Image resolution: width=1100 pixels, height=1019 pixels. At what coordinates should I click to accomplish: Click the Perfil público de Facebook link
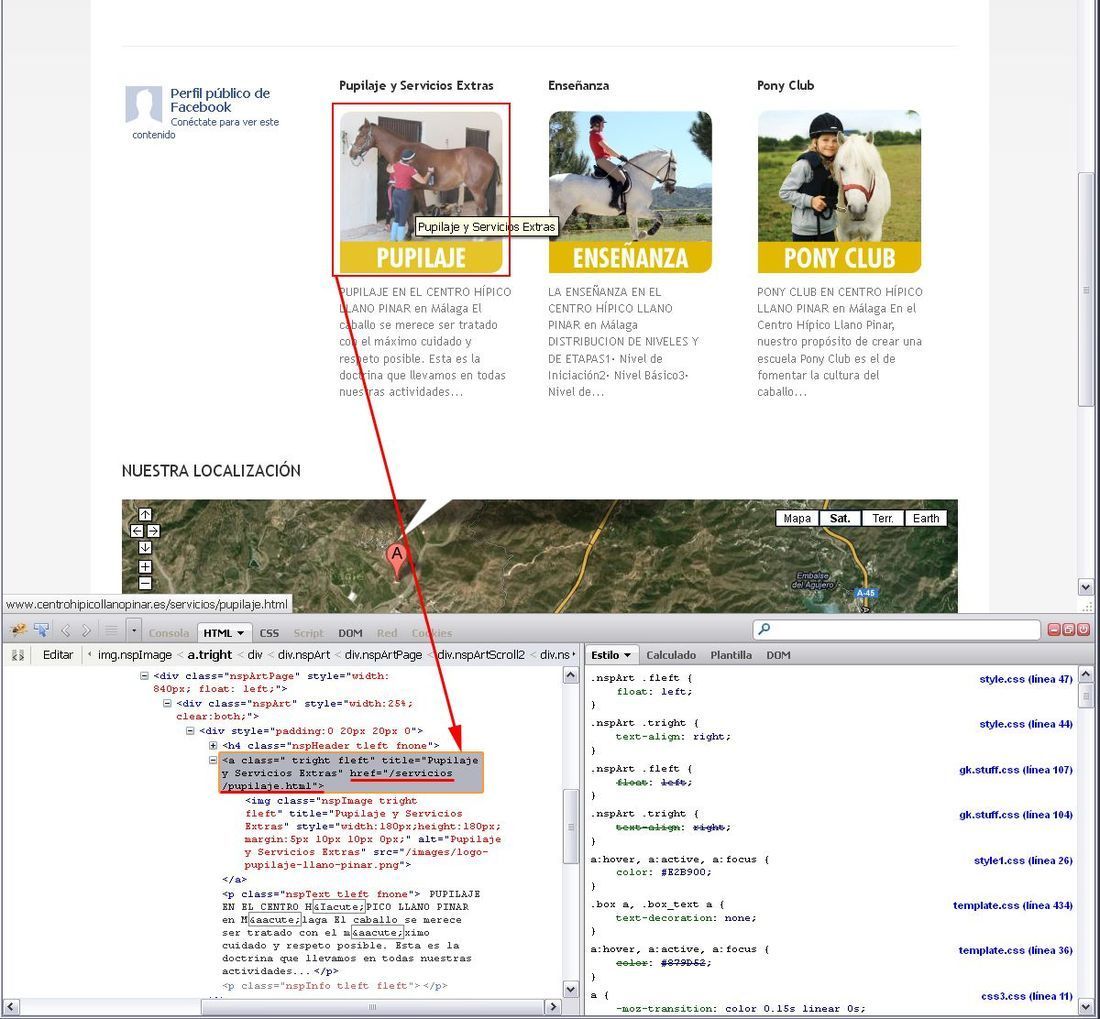click(x=220, y=100)
